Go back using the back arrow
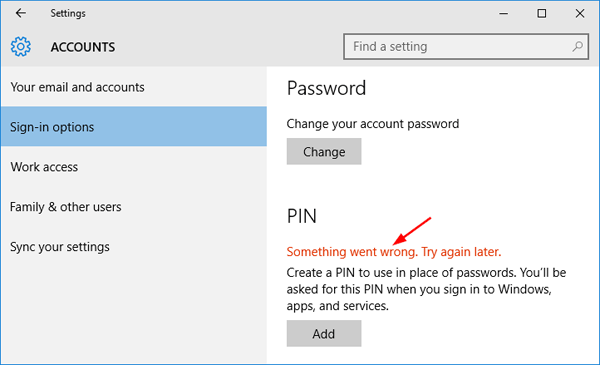The image size is (600, 365). 21,13
